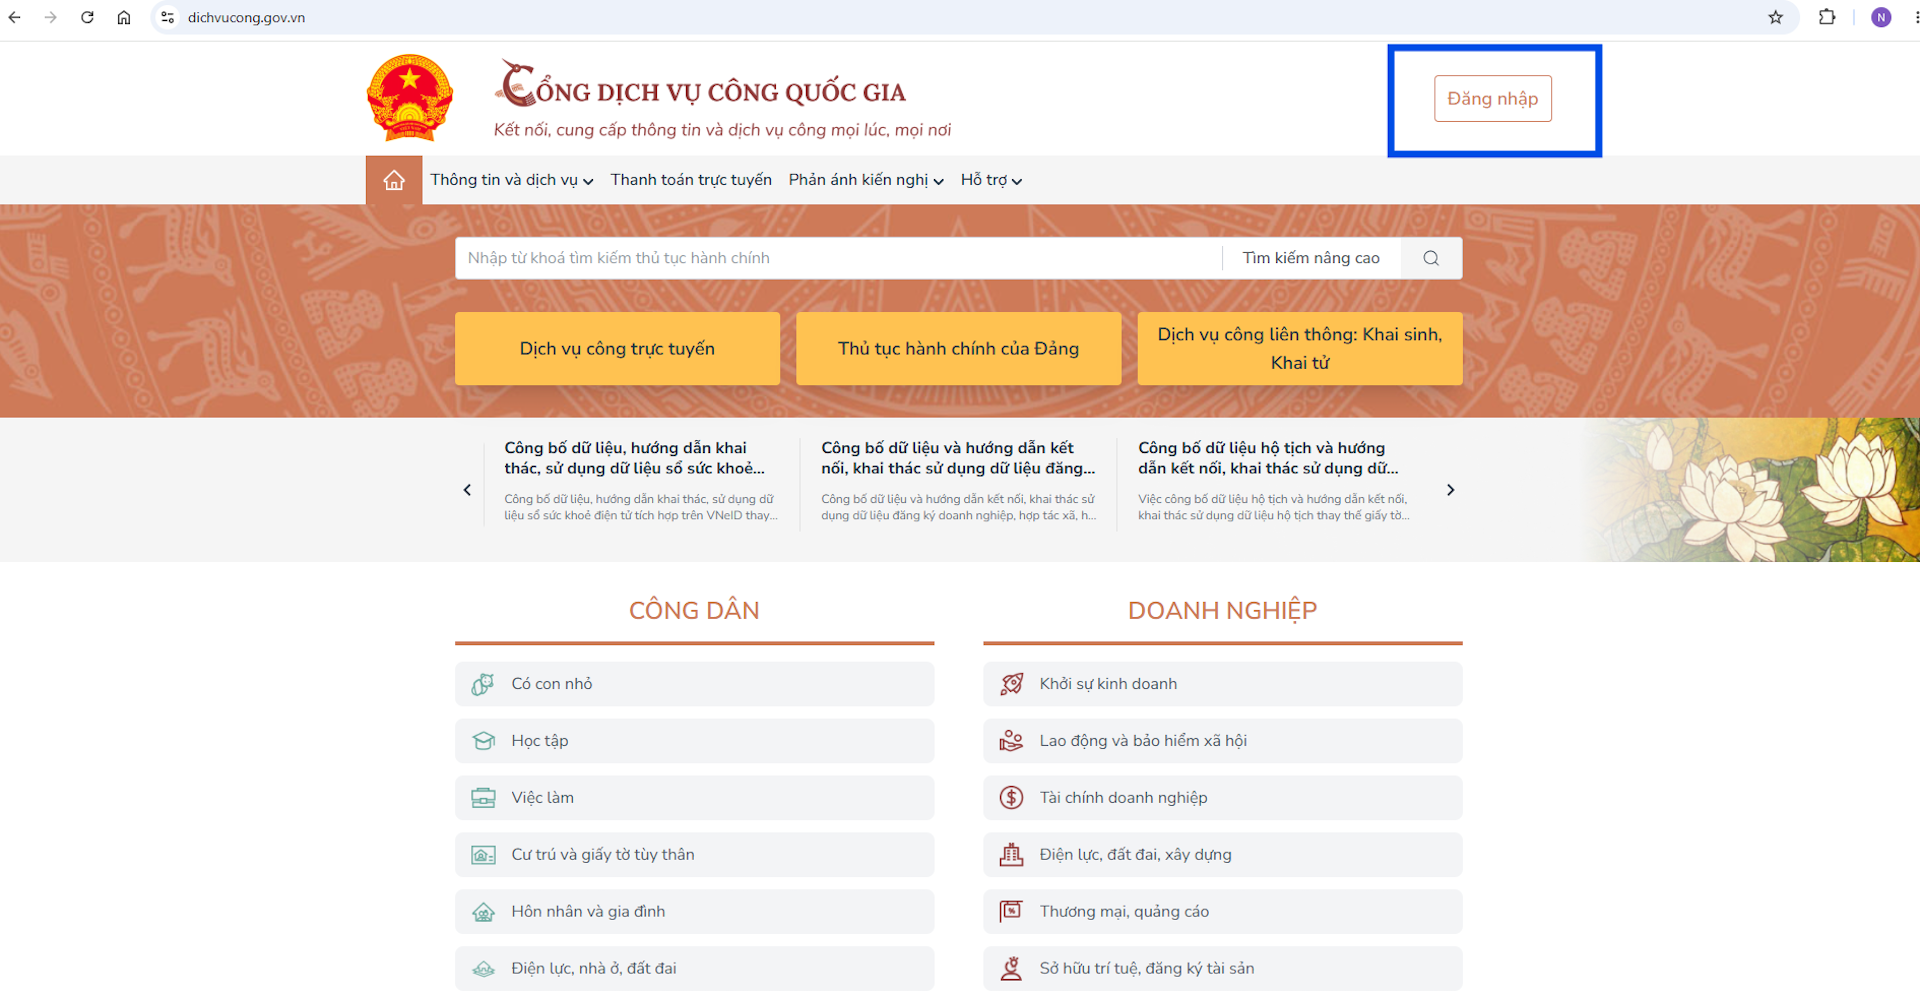Viewport: 1920px width, 995px height.
Task: Reload the page
Action: click(x=87, y=17)
